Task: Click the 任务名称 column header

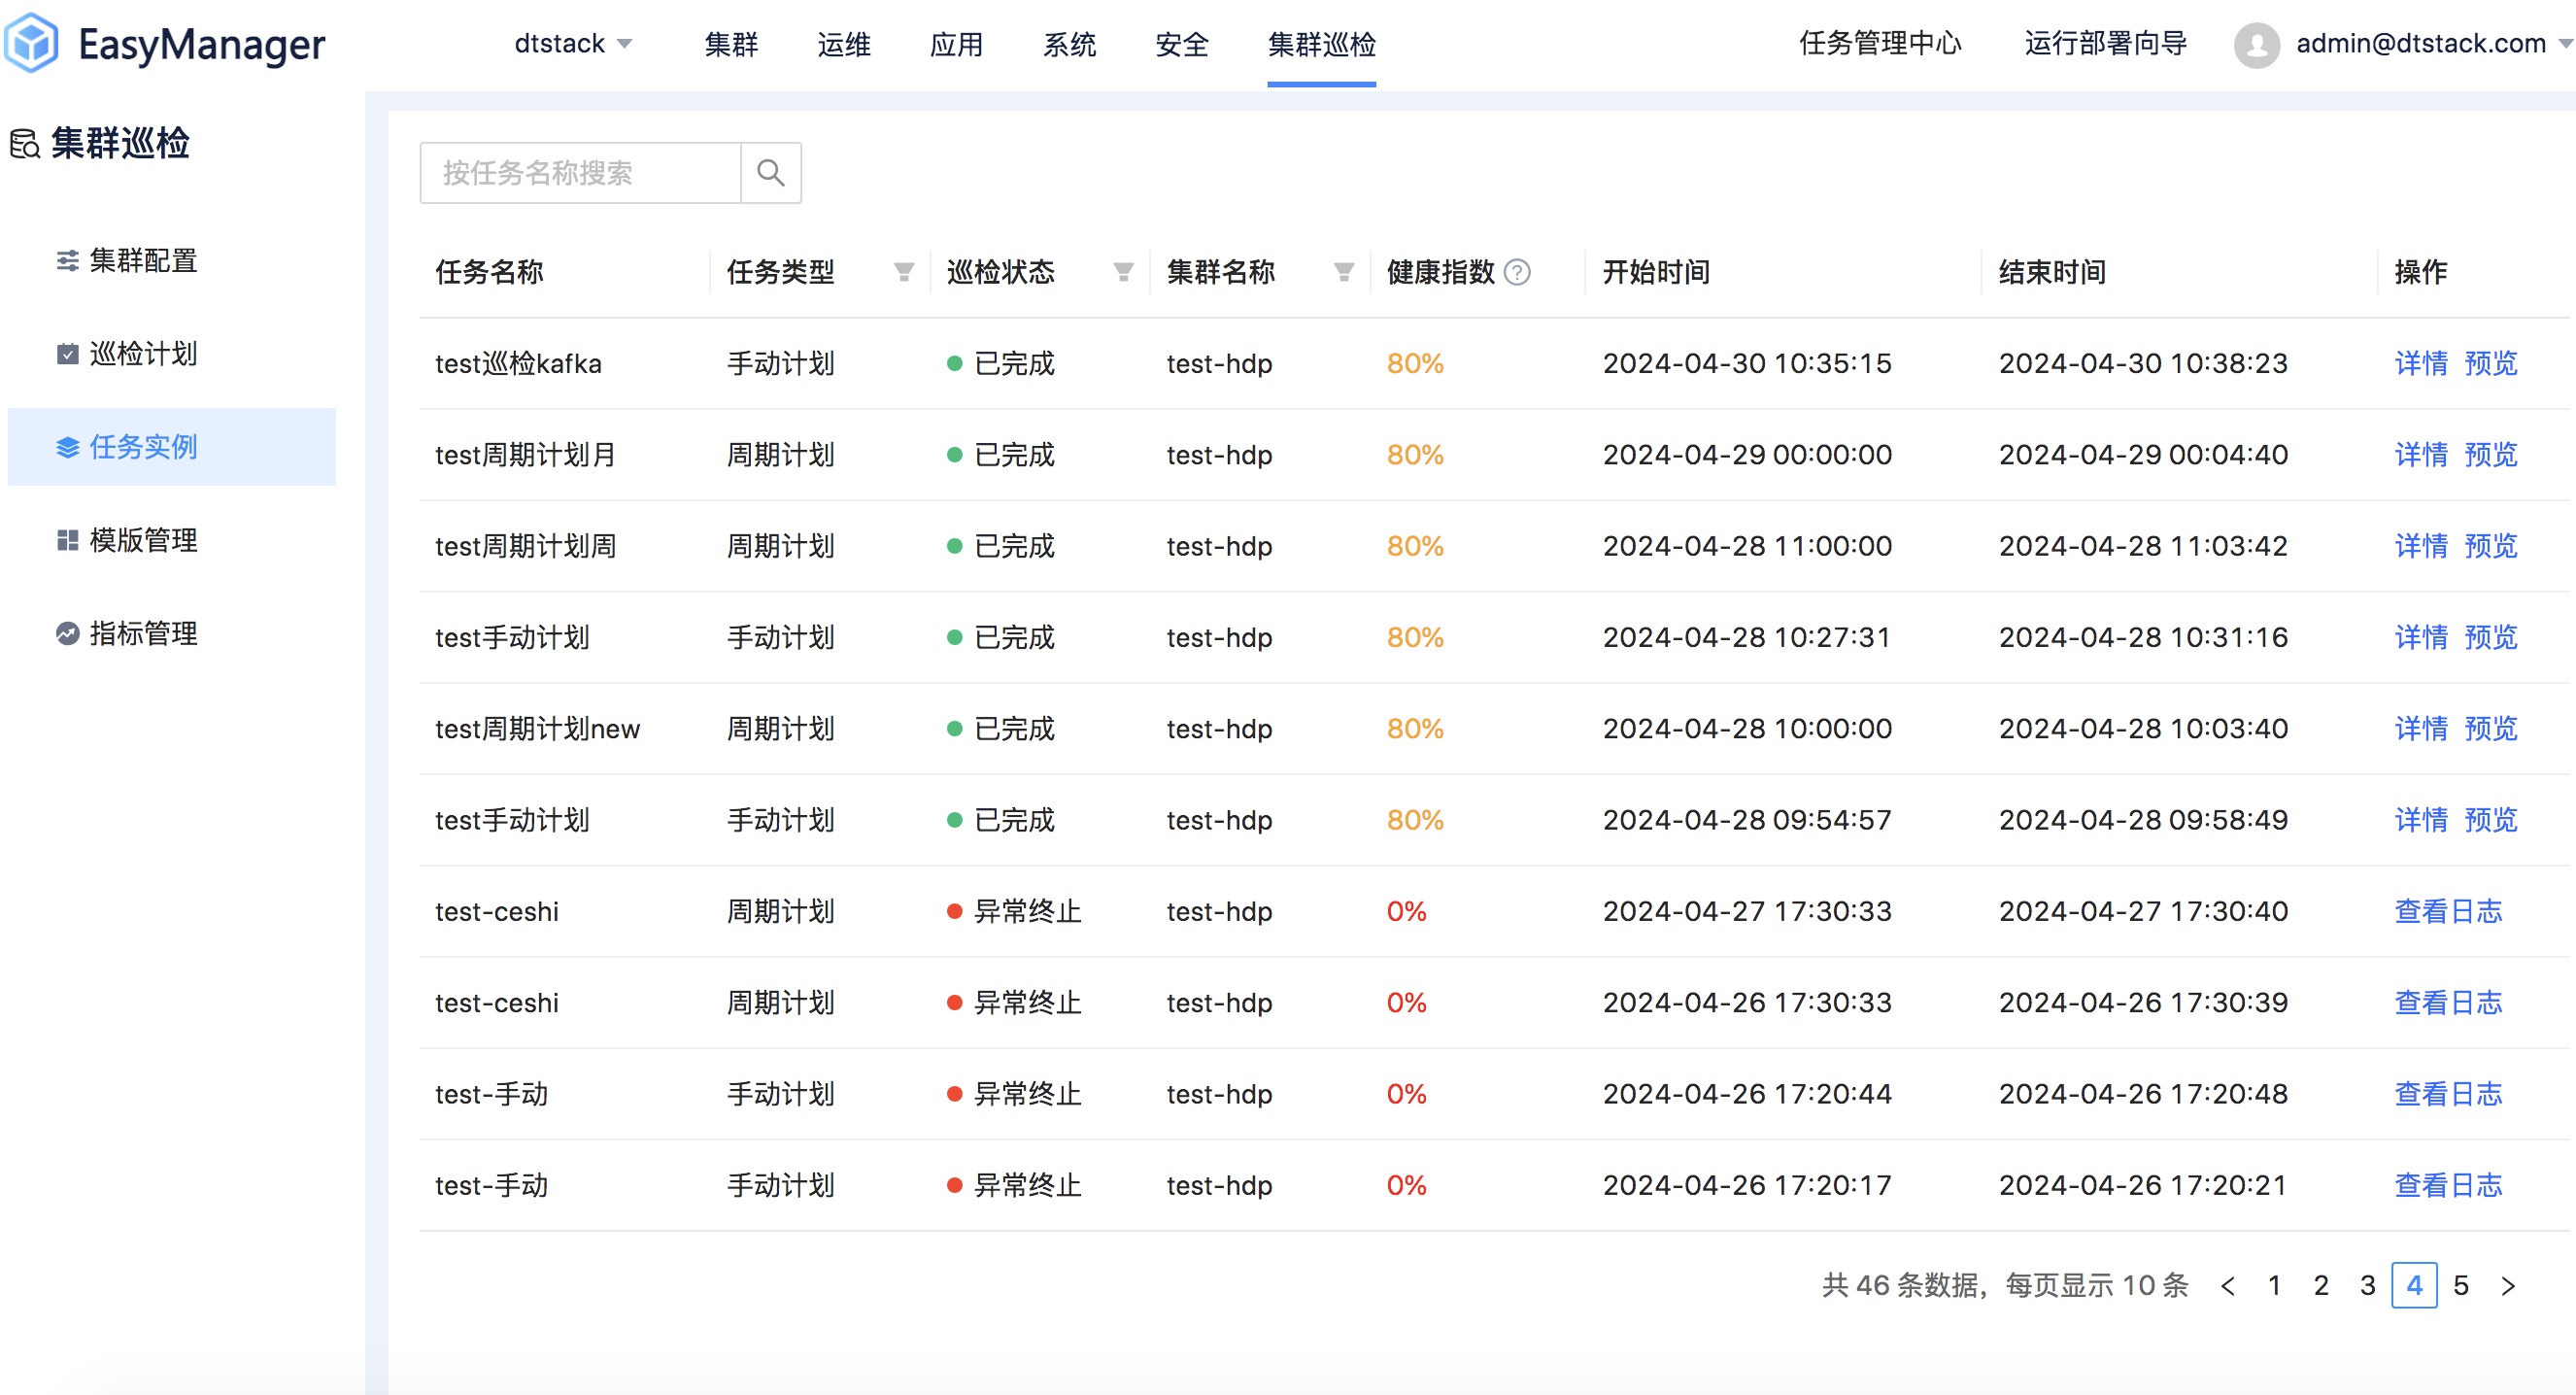Action: [489, 272]
